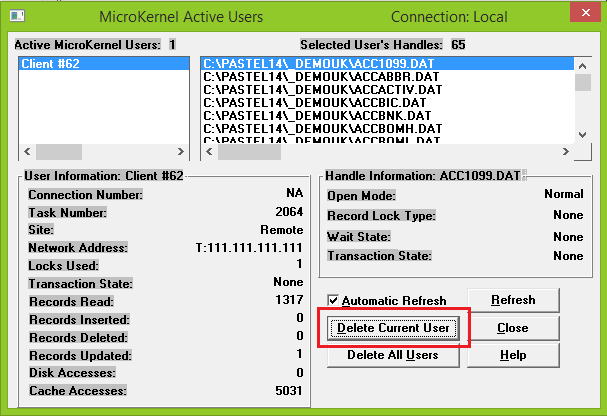This screenshot has width=607, height=416.
Task: Close the MicroKernel Active Users window
Action: point(585,13)
